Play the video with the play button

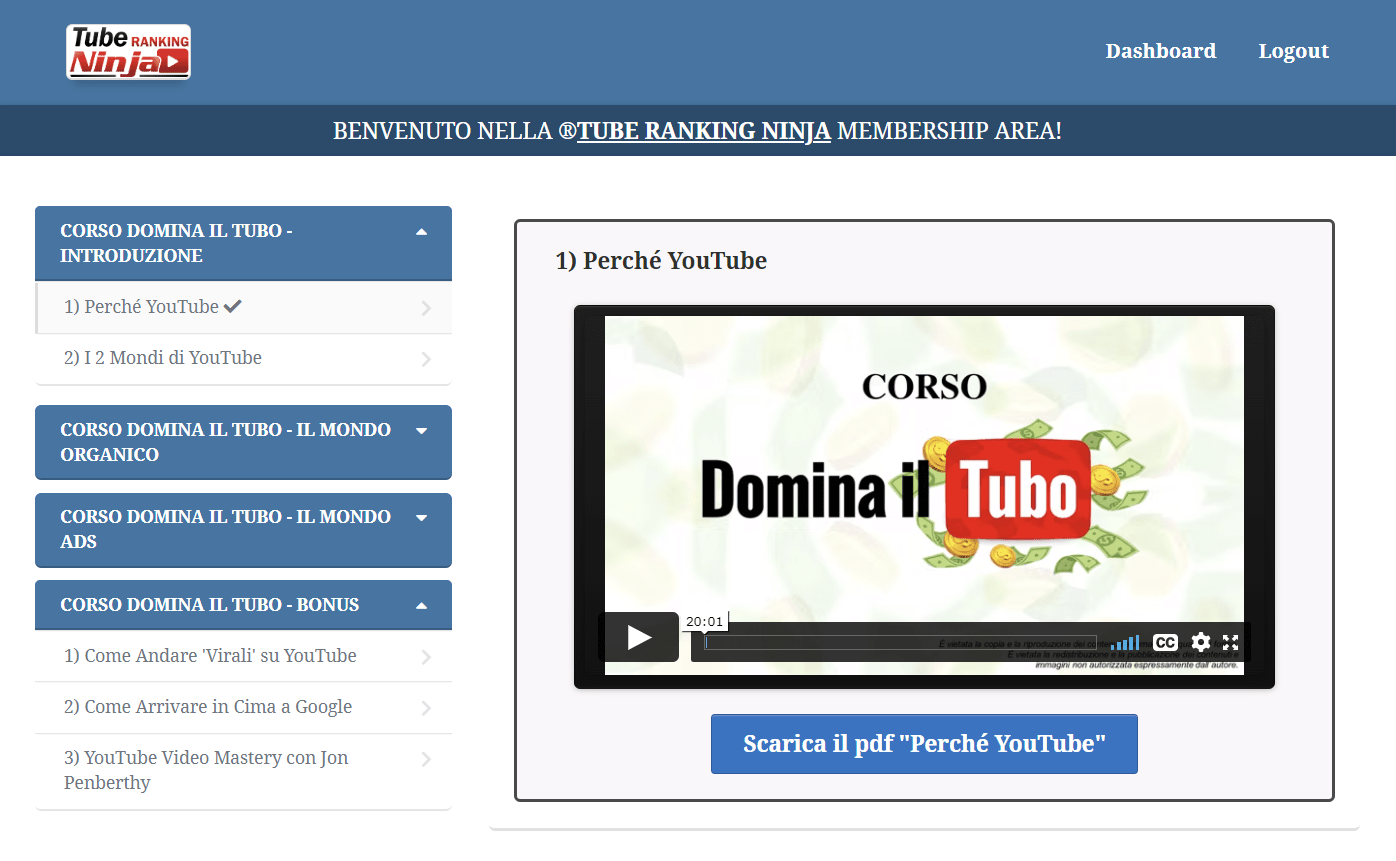(639, 637)
